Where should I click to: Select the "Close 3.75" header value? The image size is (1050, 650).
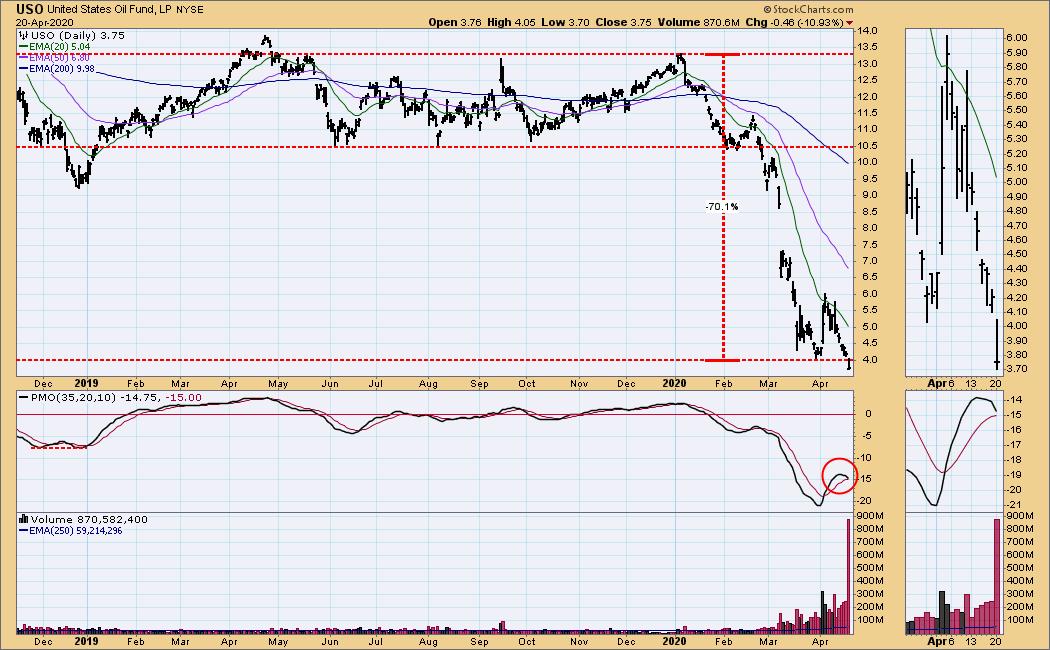point(623,22)
